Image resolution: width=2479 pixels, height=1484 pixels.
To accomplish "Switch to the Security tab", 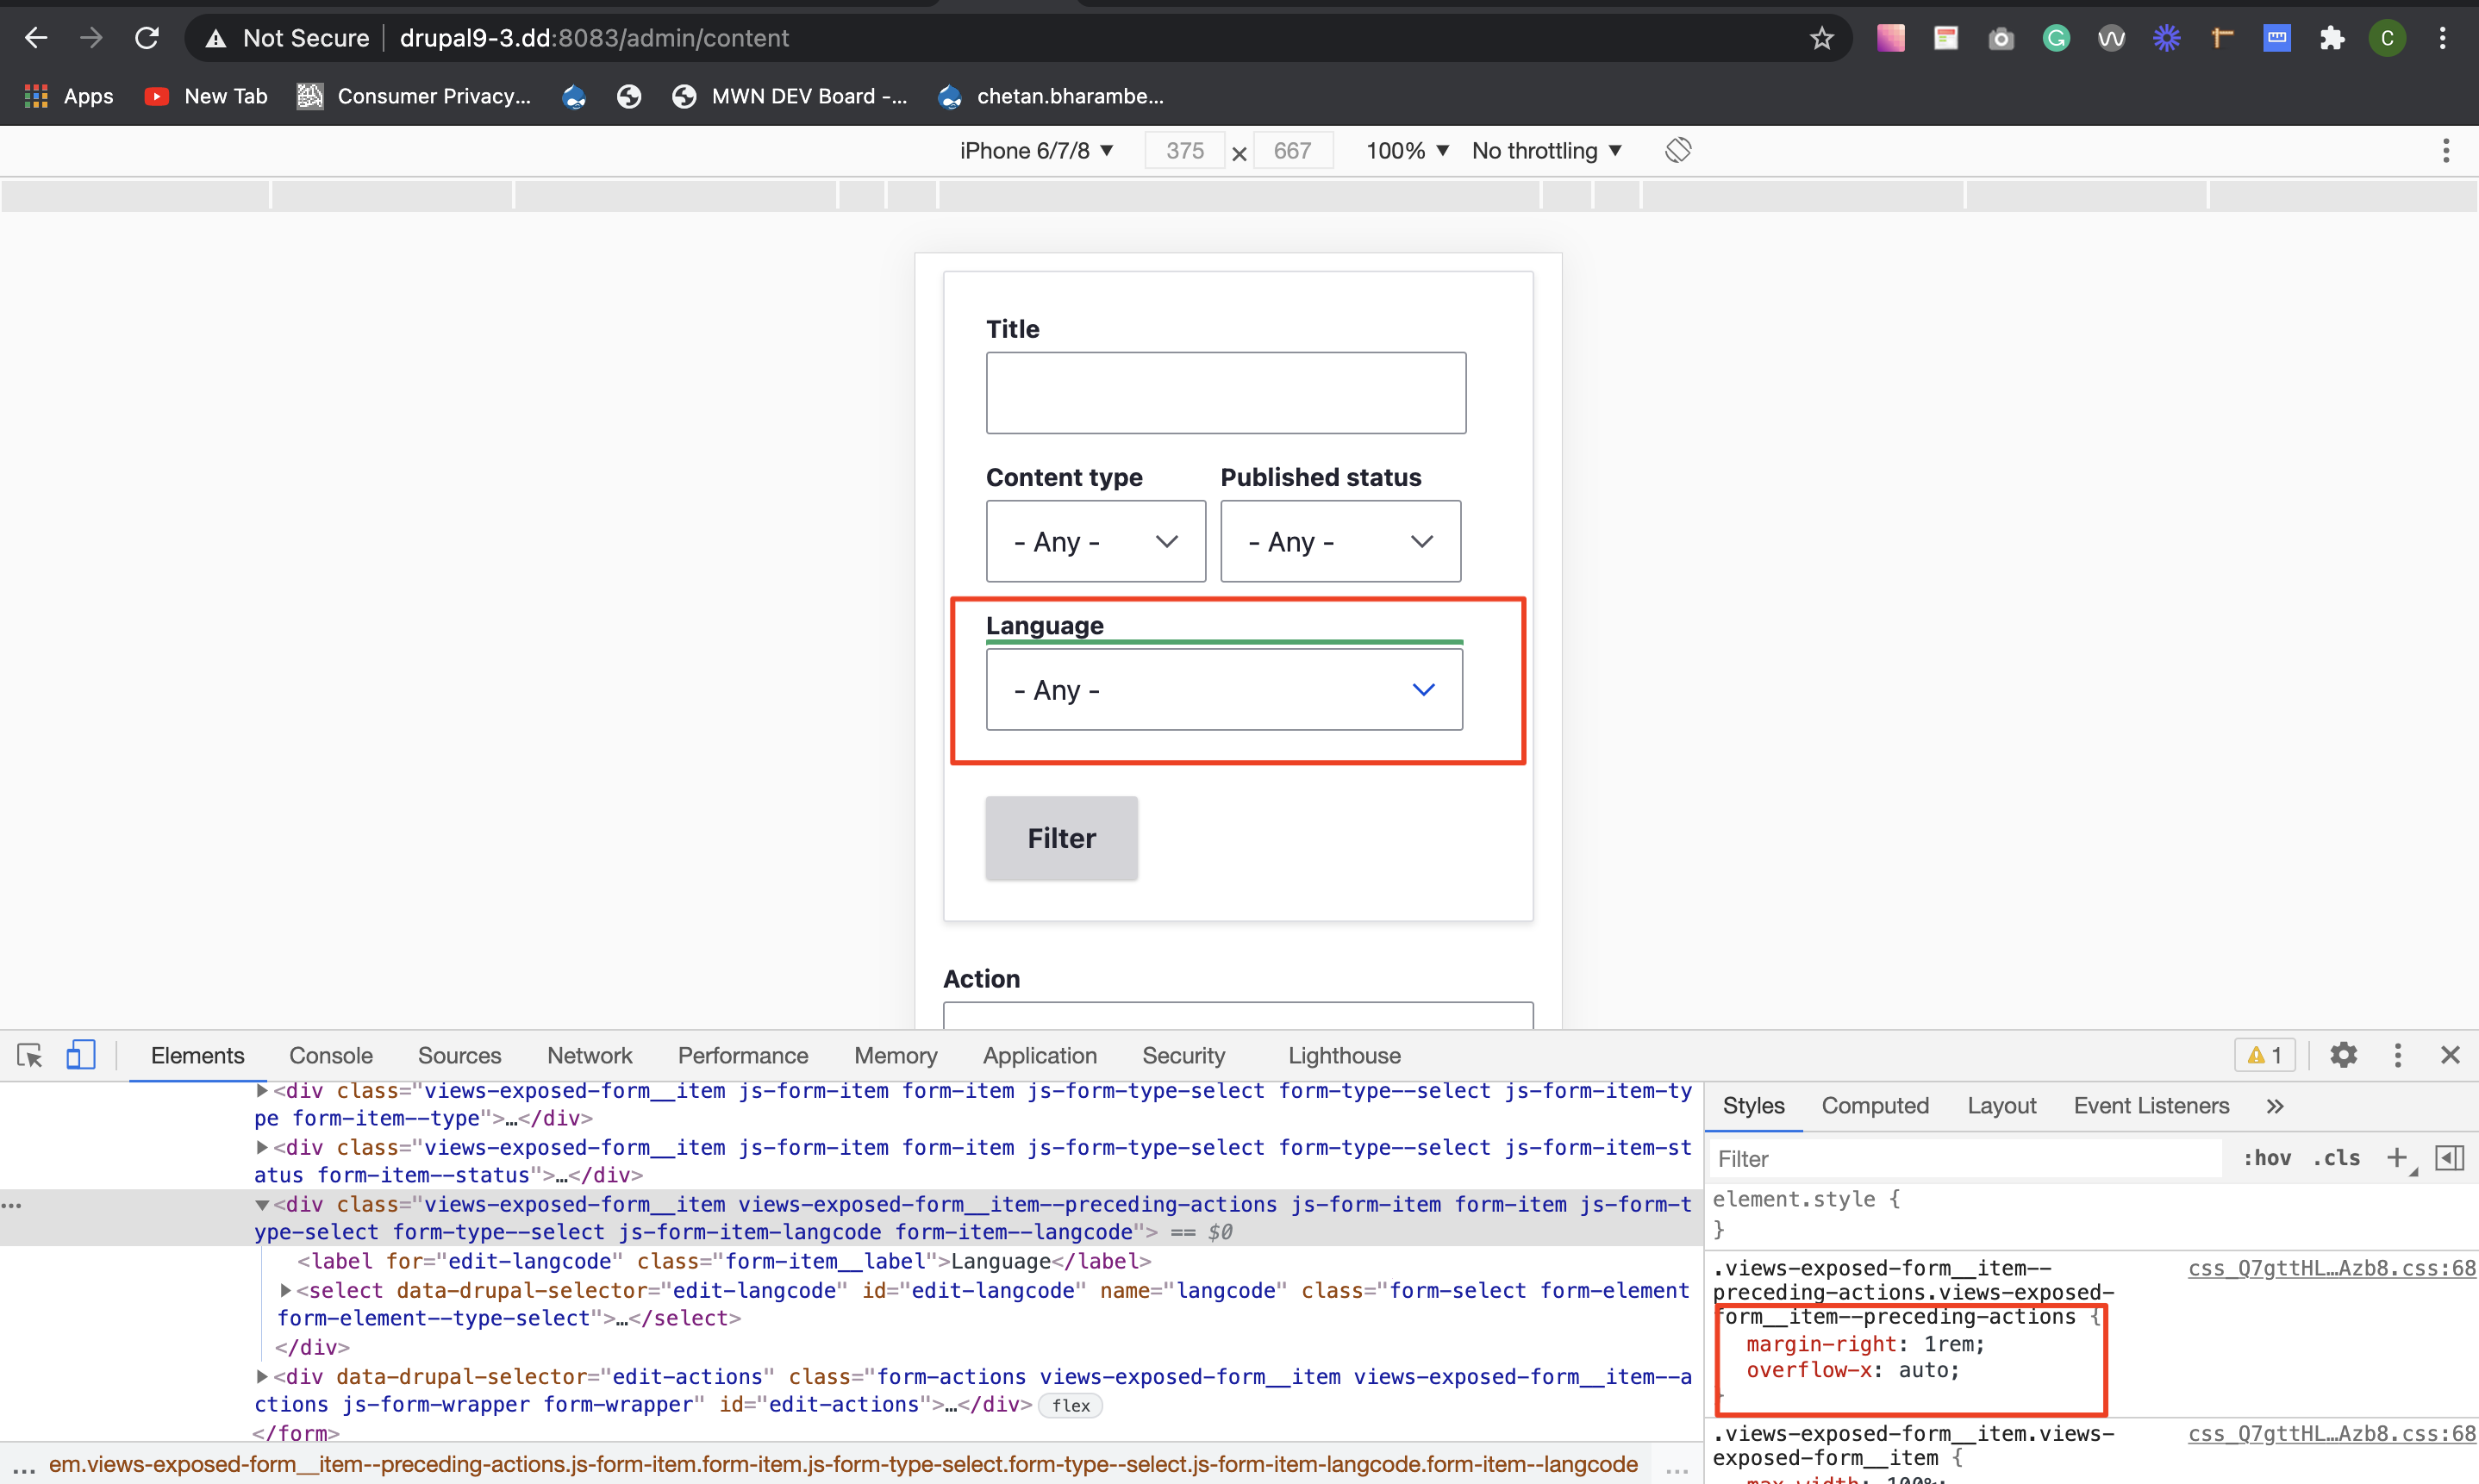I will [1183, 1055].
